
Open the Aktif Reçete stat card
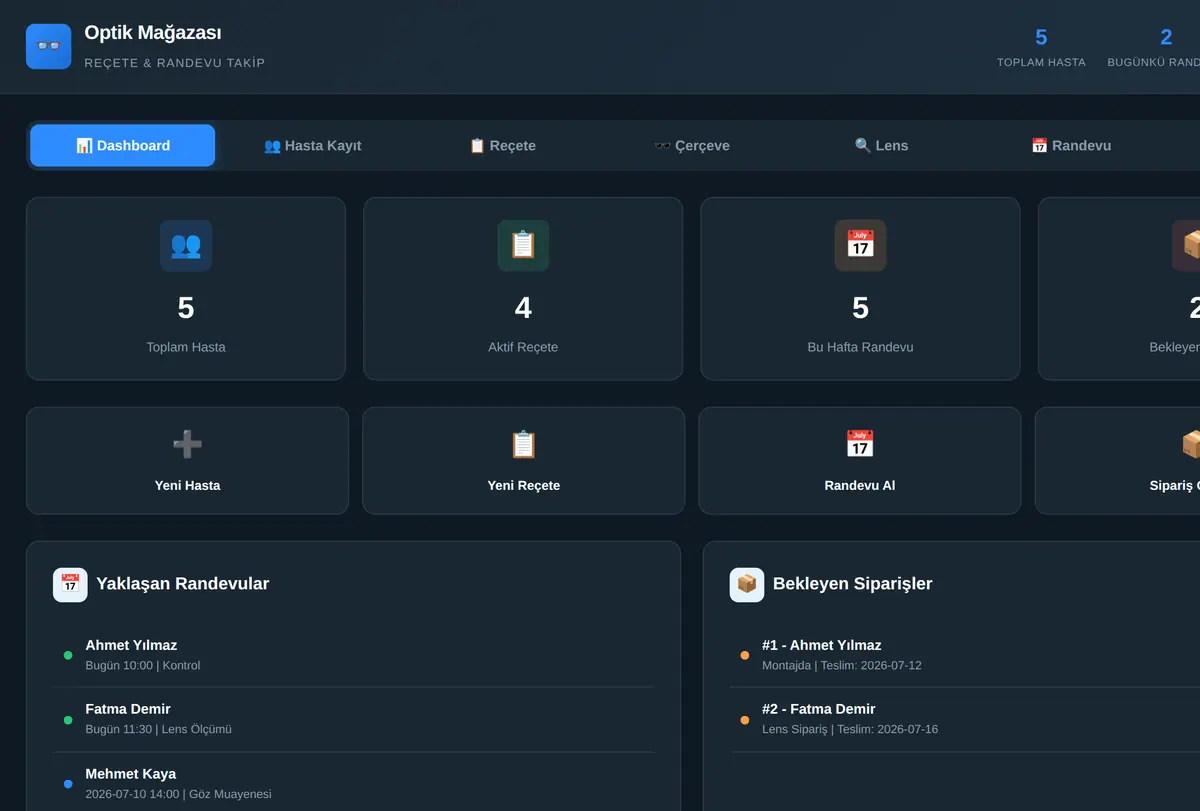(523, 288)
